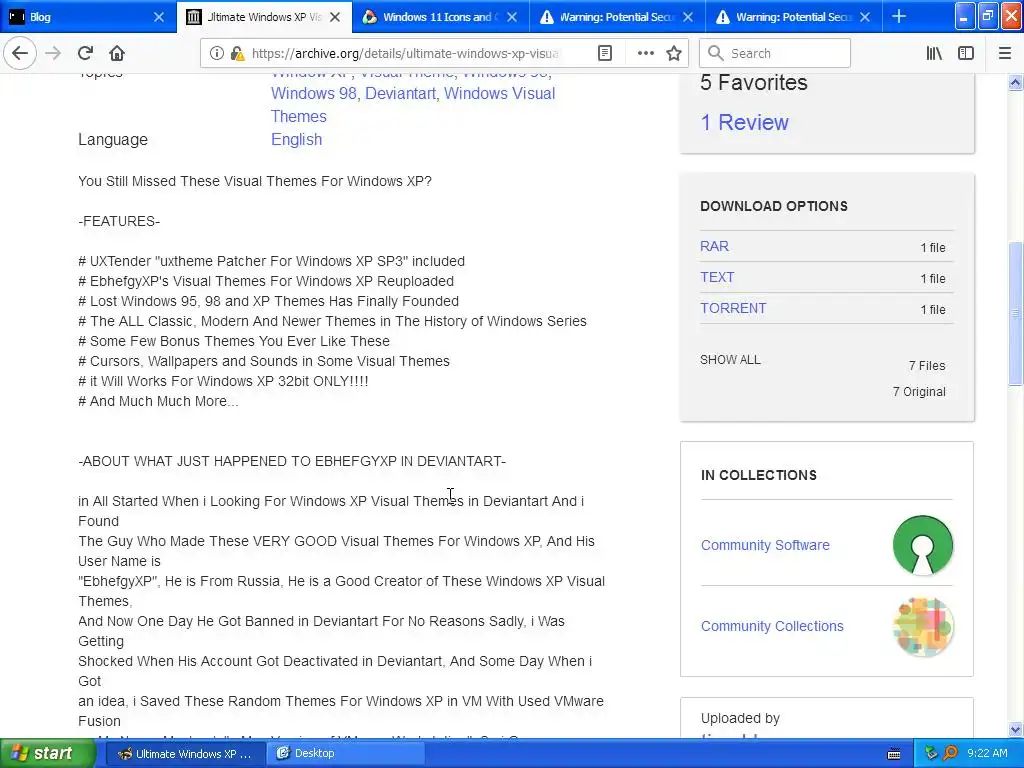Open the Firefox hamburger menu

pos(1004,54)
